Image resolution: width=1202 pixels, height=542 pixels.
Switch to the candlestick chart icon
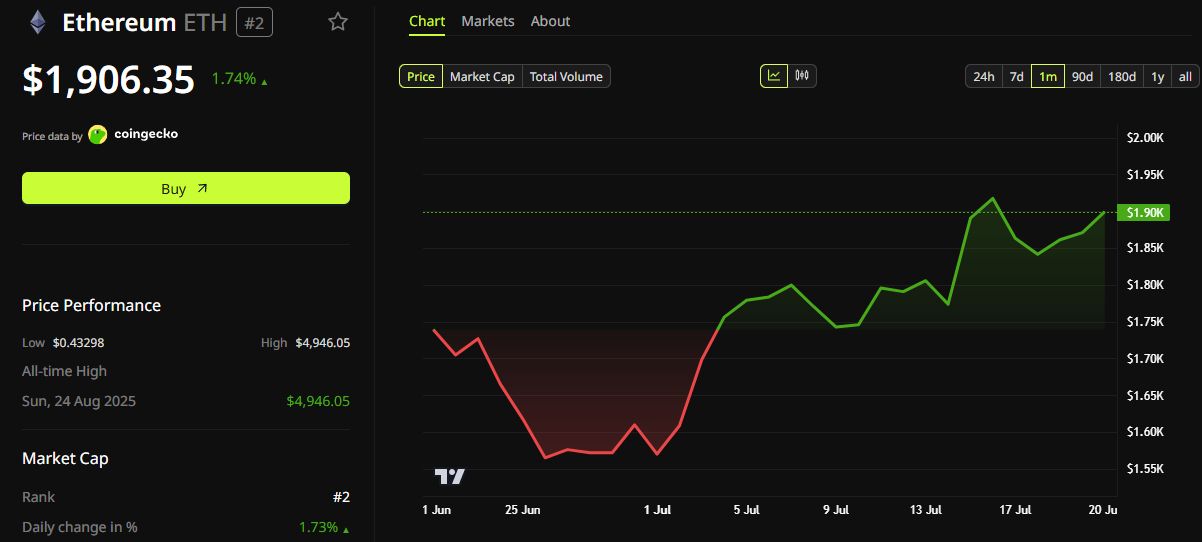coord(802,76)
